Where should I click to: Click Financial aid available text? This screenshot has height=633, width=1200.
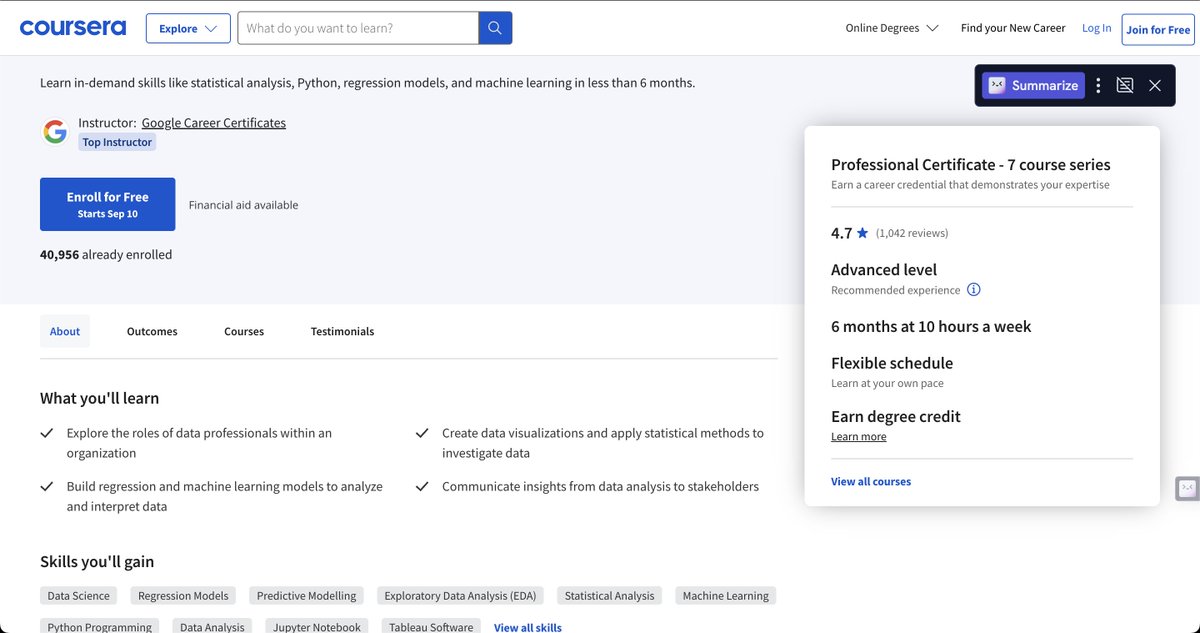coord(243,205)
